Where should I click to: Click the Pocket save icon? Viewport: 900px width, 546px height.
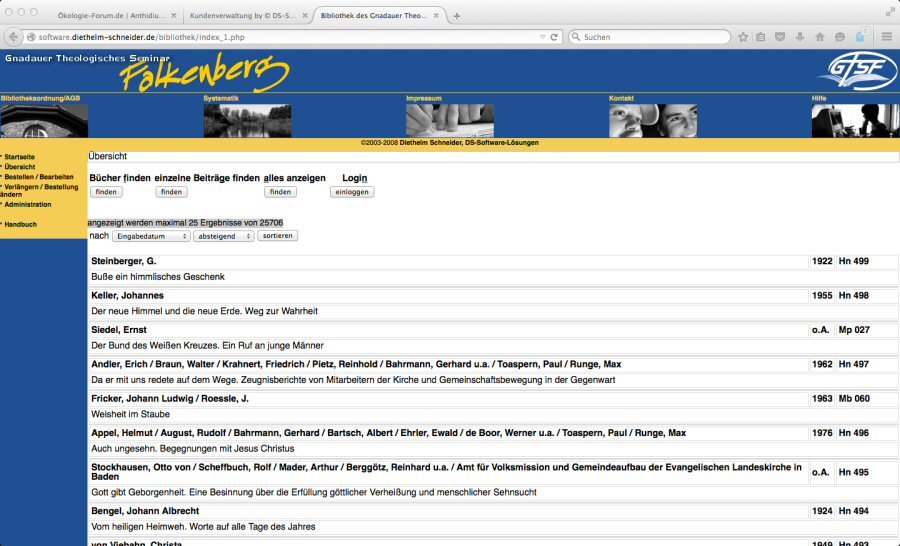(780, 37)
